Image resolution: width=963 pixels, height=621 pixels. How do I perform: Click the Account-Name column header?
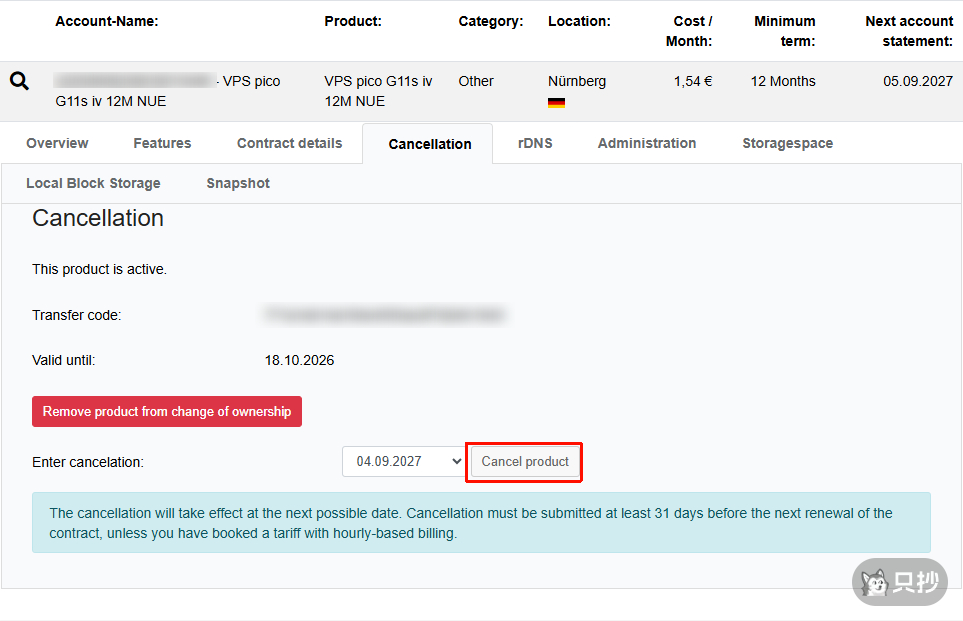(x=107, y=21)
